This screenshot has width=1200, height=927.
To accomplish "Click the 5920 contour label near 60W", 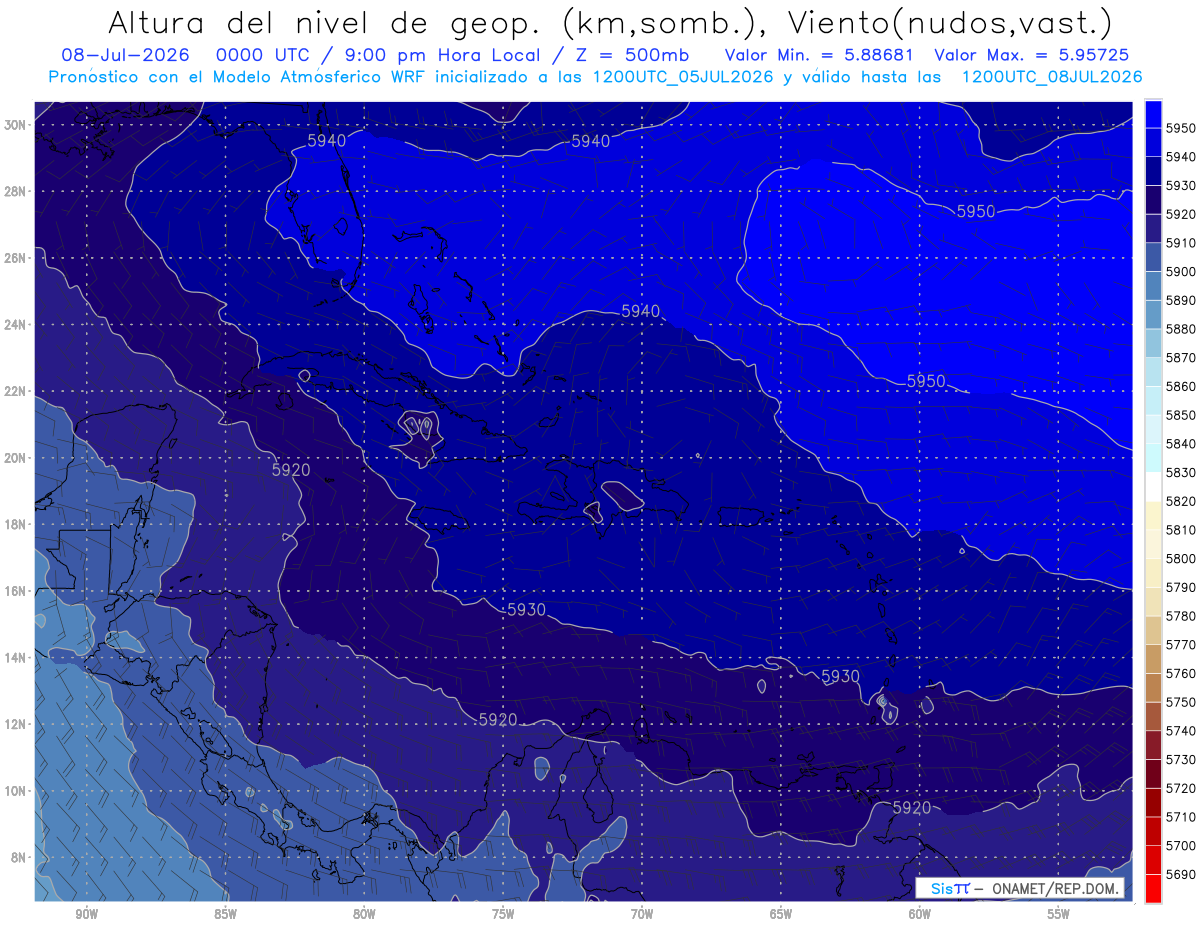I will 911,808.
